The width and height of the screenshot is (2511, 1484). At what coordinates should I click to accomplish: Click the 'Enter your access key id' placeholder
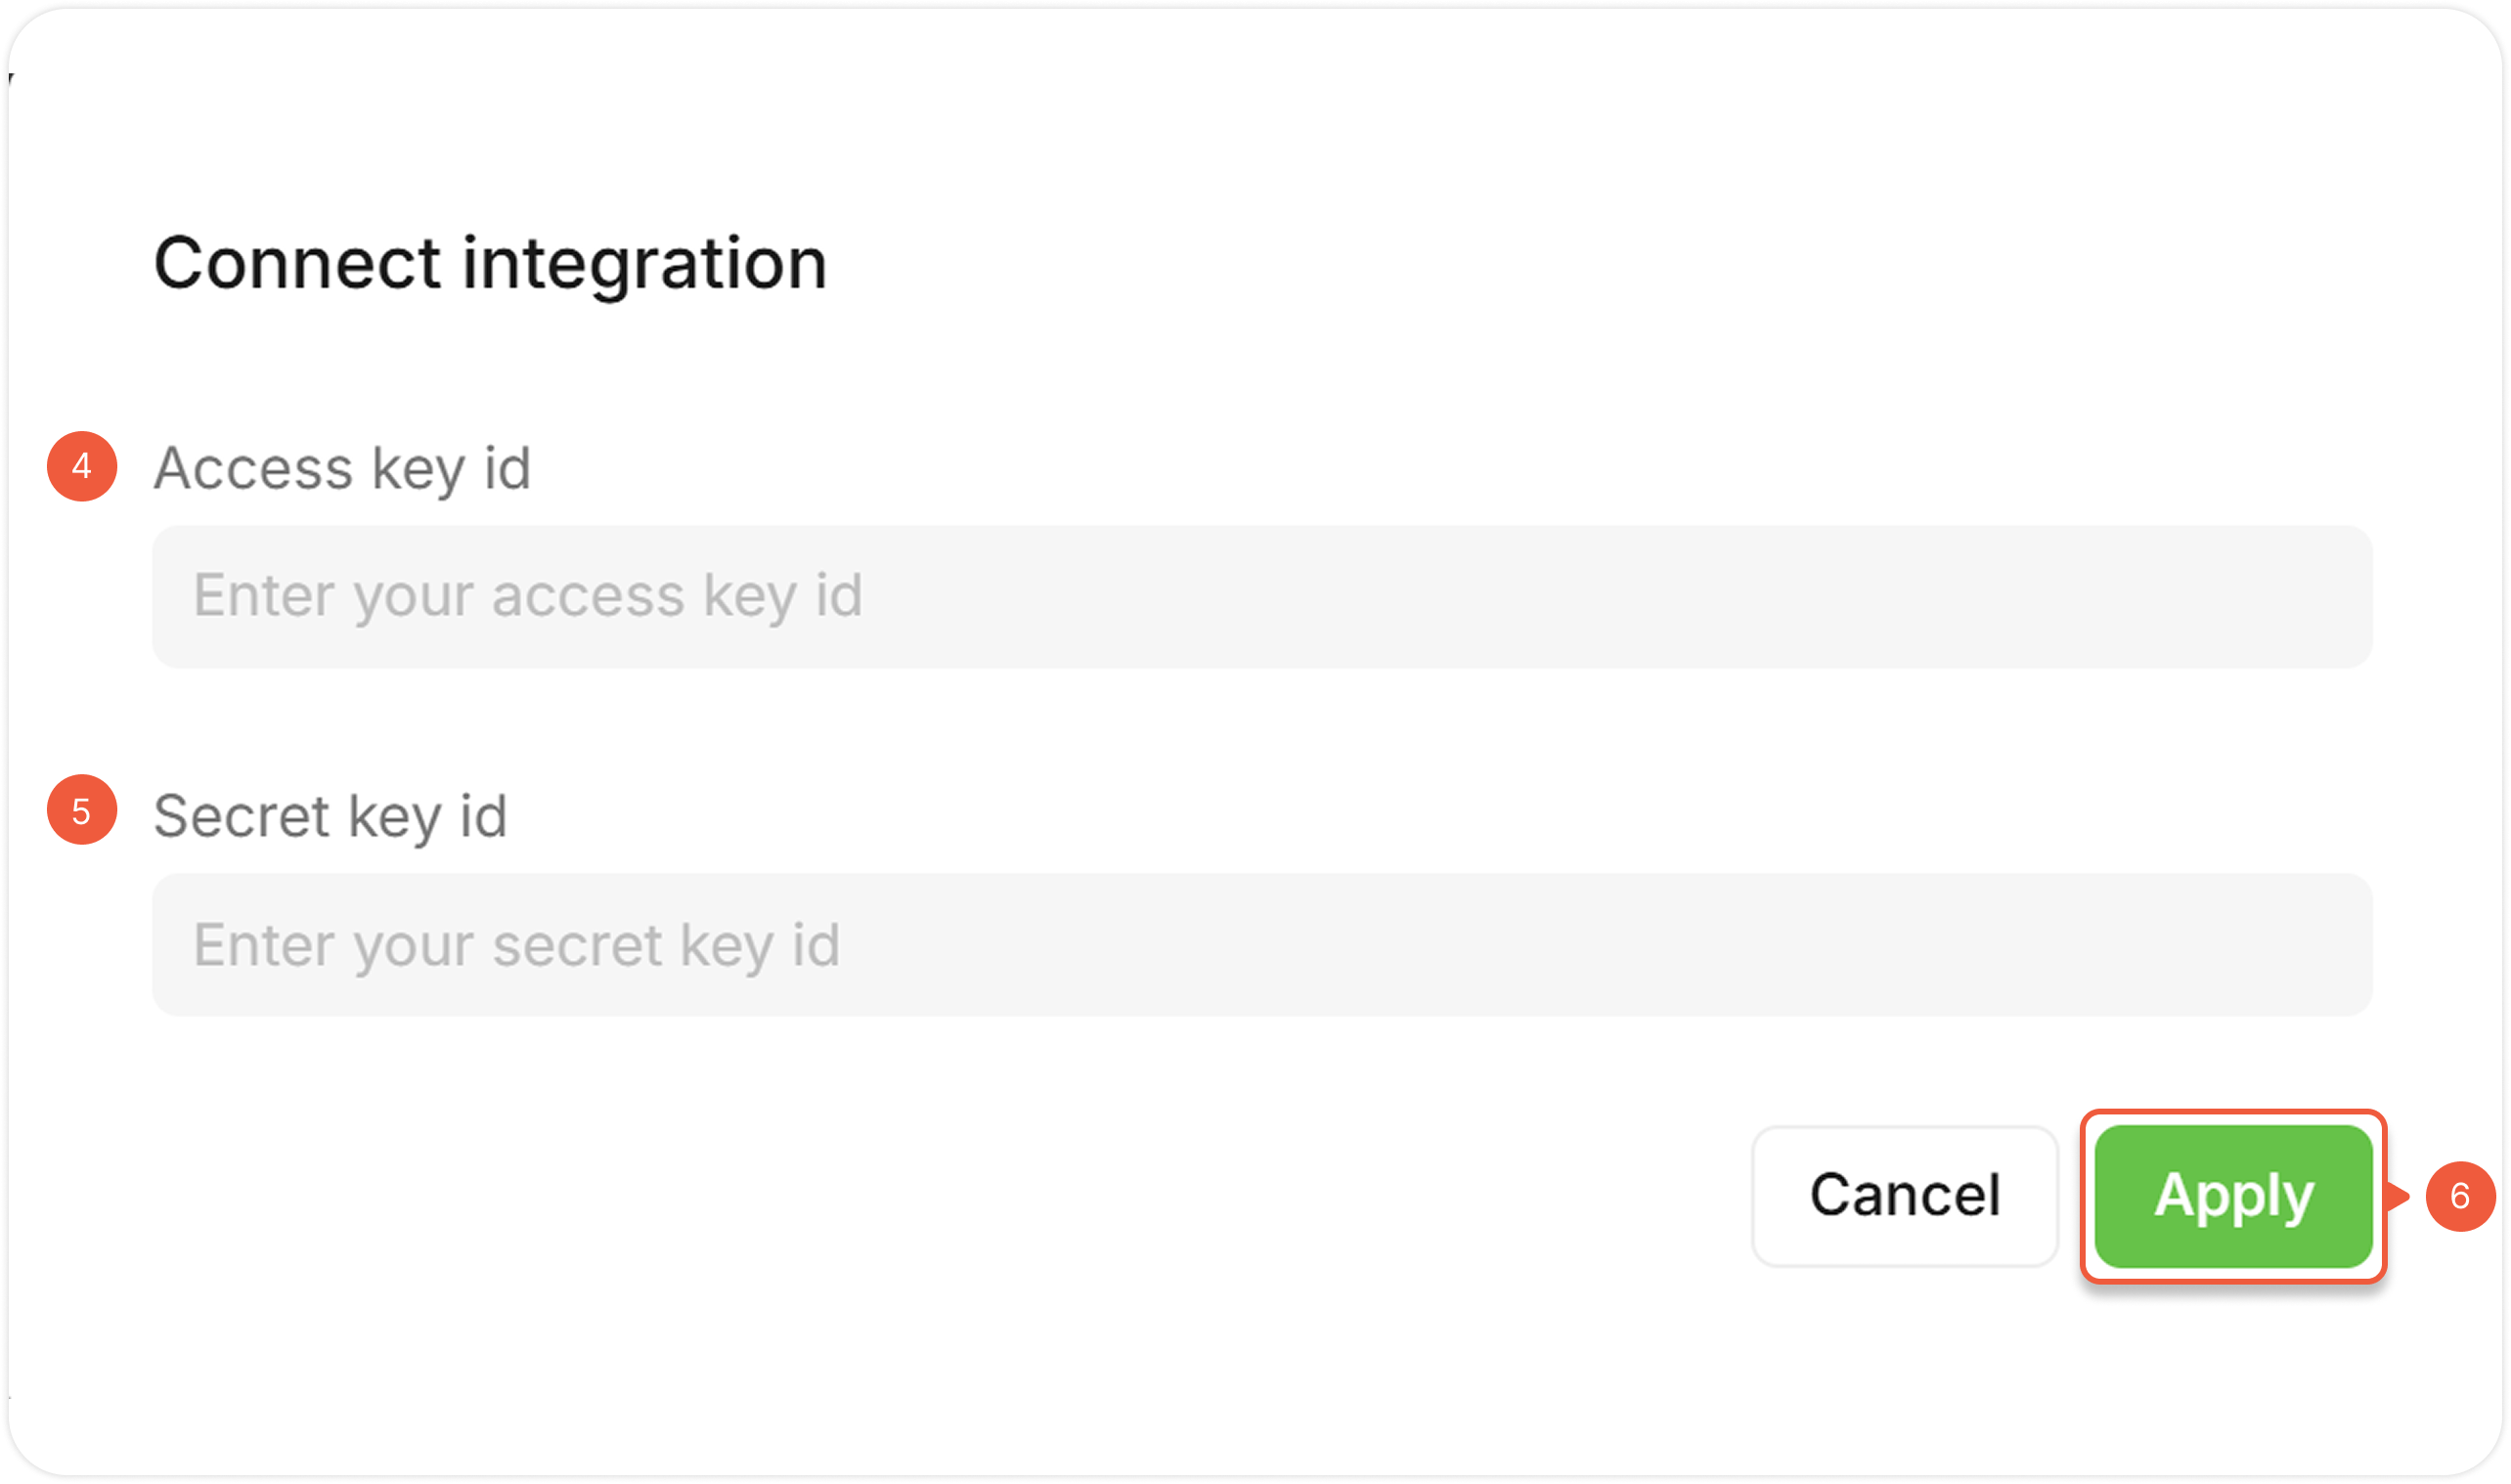tap(527, 596)
